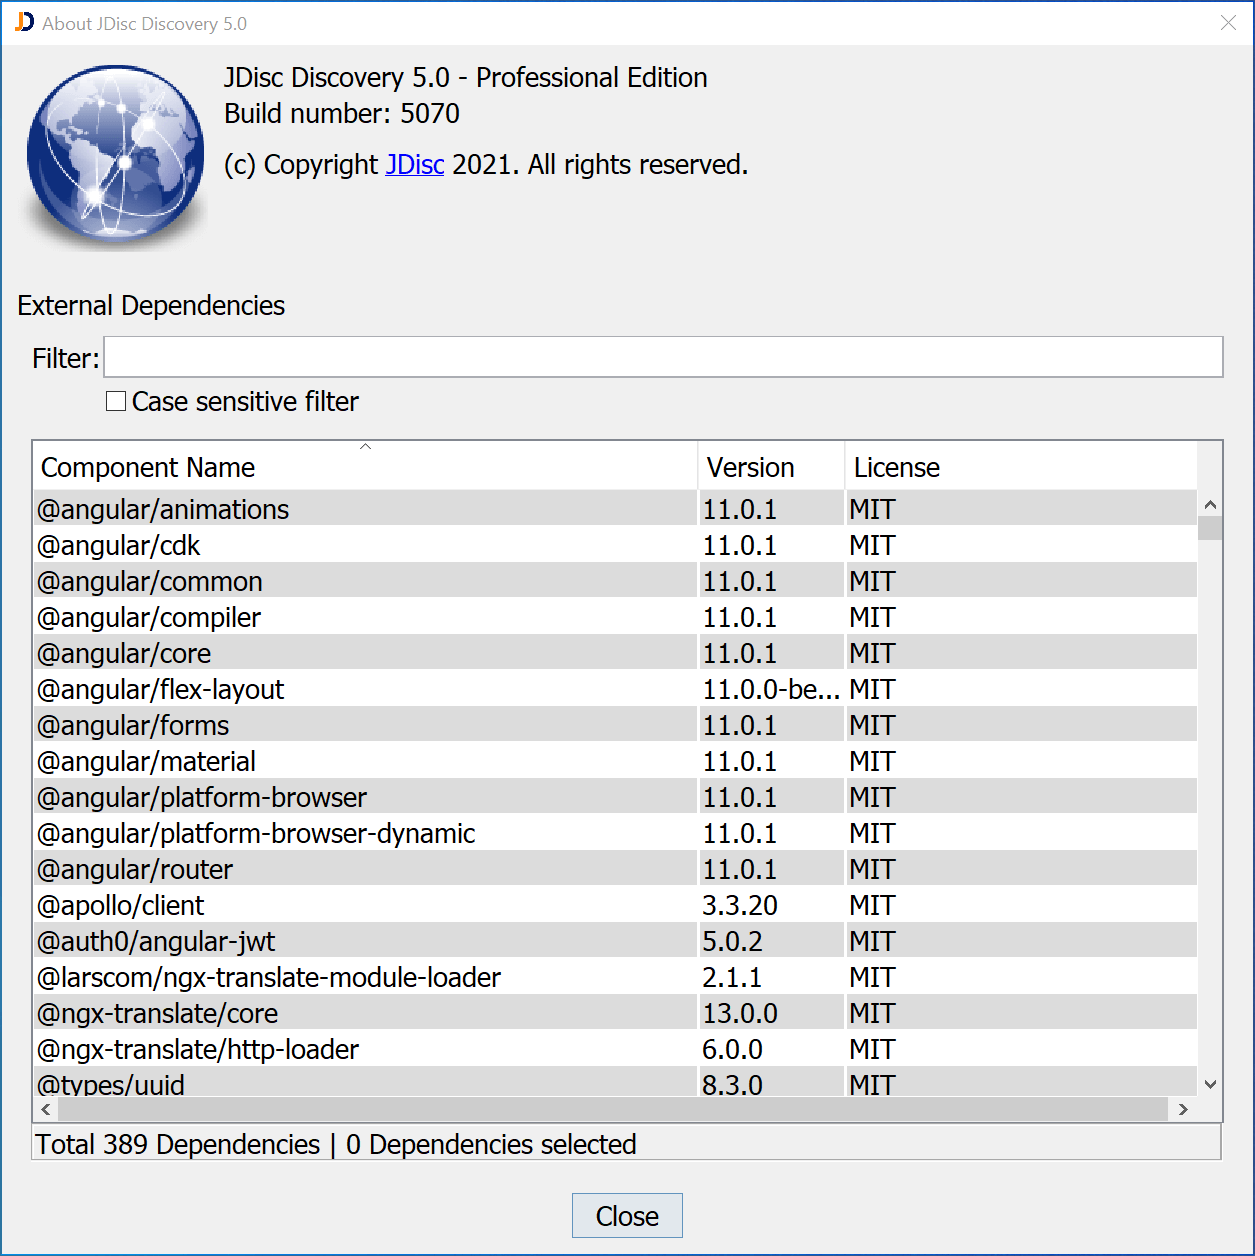
Task: Select the @larscom/ngx-translate-module-loader row
Action: [300, 976]
